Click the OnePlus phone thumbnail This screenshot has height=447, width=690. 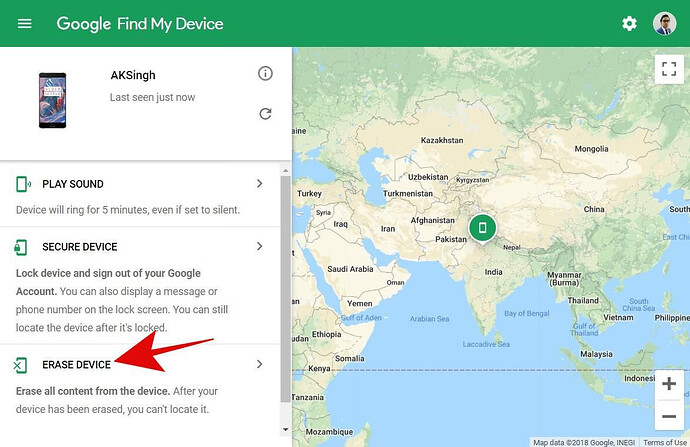coord(52,100)
